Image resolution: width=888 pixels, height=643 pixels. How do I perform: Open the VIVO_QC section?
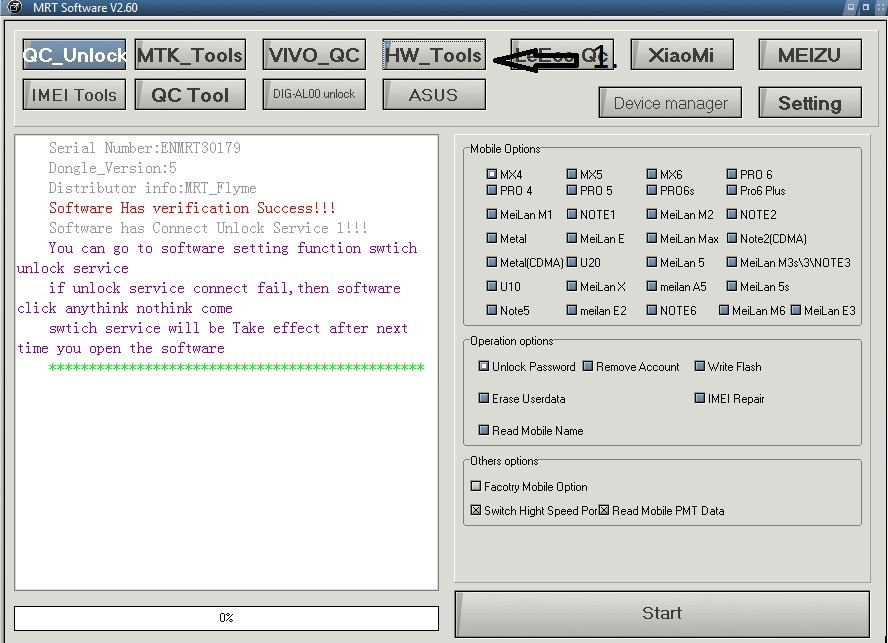click(x=314, y=55)
